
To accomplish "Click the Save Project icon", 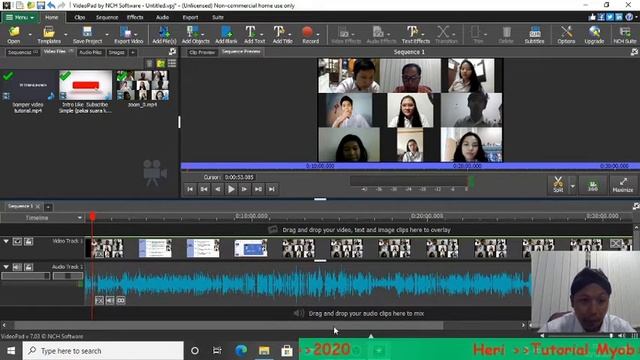I will (x=87, y=34).
